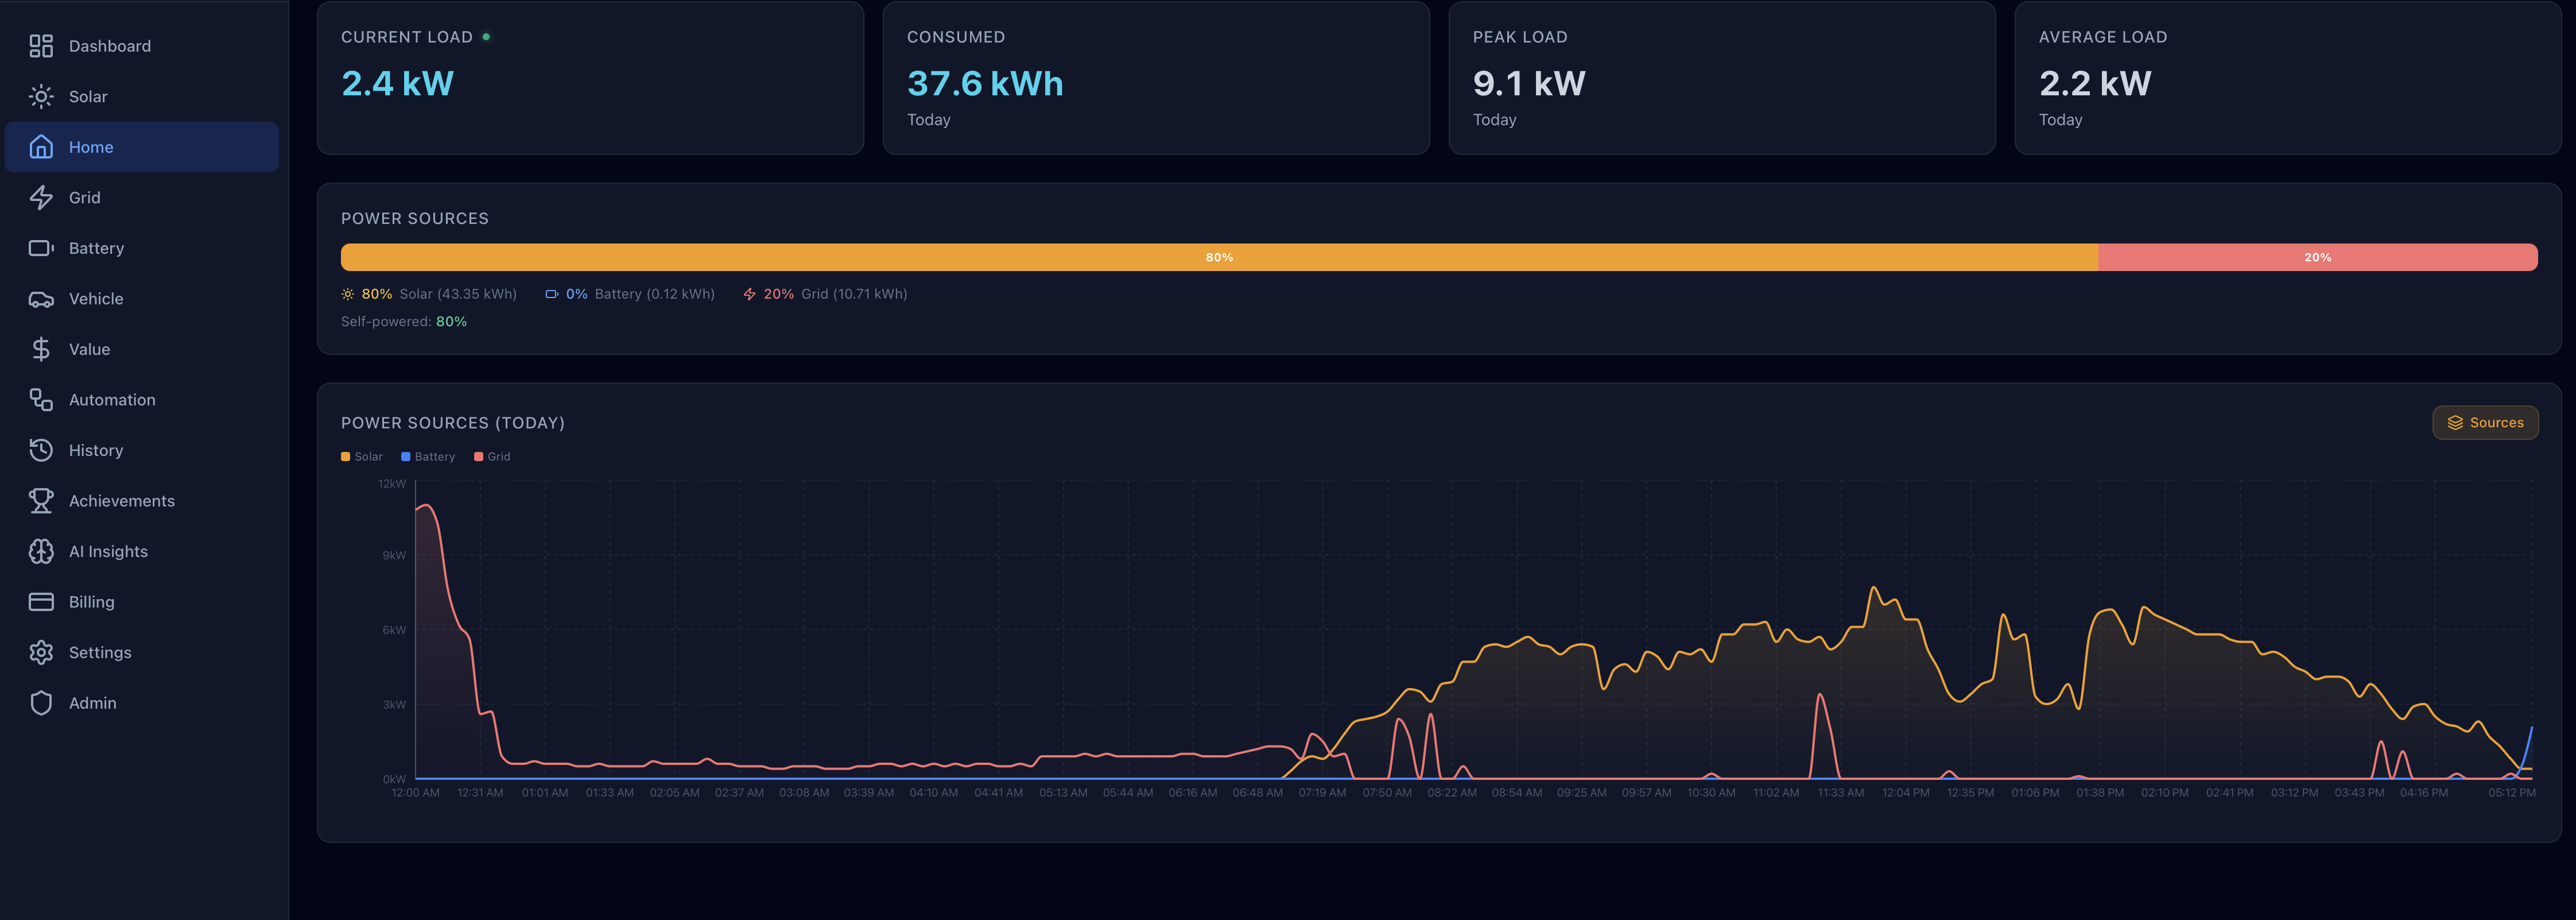The image size is (2576, 920).
Task: Toggle the Solar legend entry on the chart
Action: (x=361, y=456)
